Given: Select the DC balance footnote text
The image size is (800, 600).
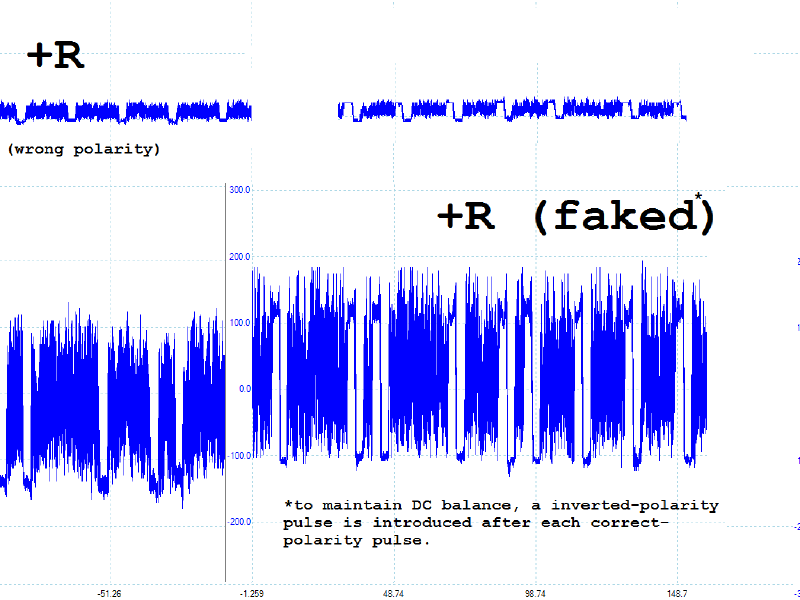Looking at the screenshot, I should click(x=500, y=522).
